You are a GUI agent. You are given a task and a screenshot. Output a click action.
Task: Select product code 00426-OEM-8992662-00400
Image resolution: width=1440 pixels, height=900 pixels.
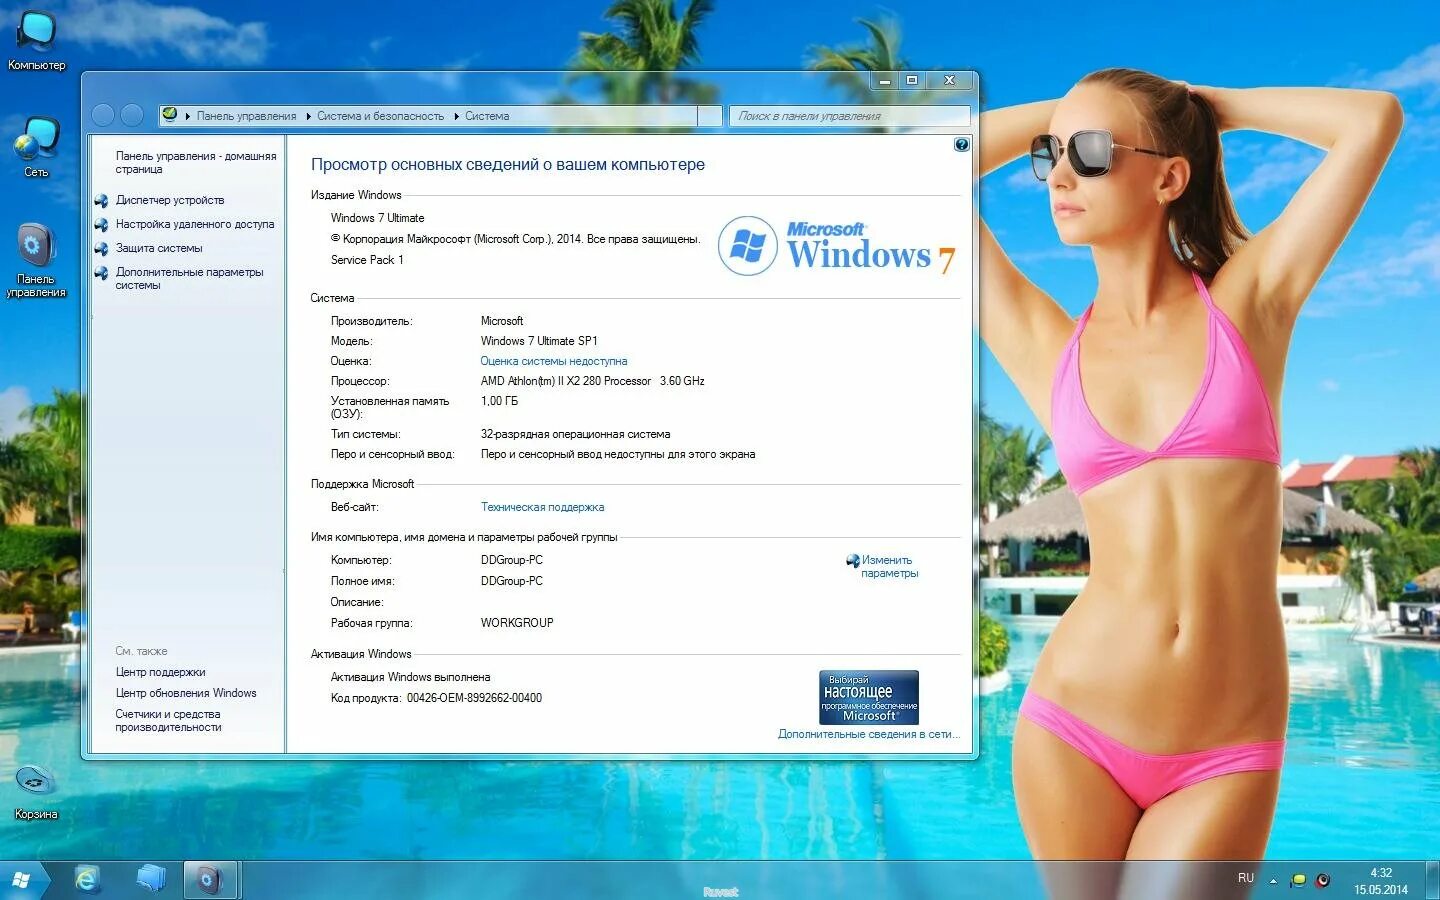point(474,698)
